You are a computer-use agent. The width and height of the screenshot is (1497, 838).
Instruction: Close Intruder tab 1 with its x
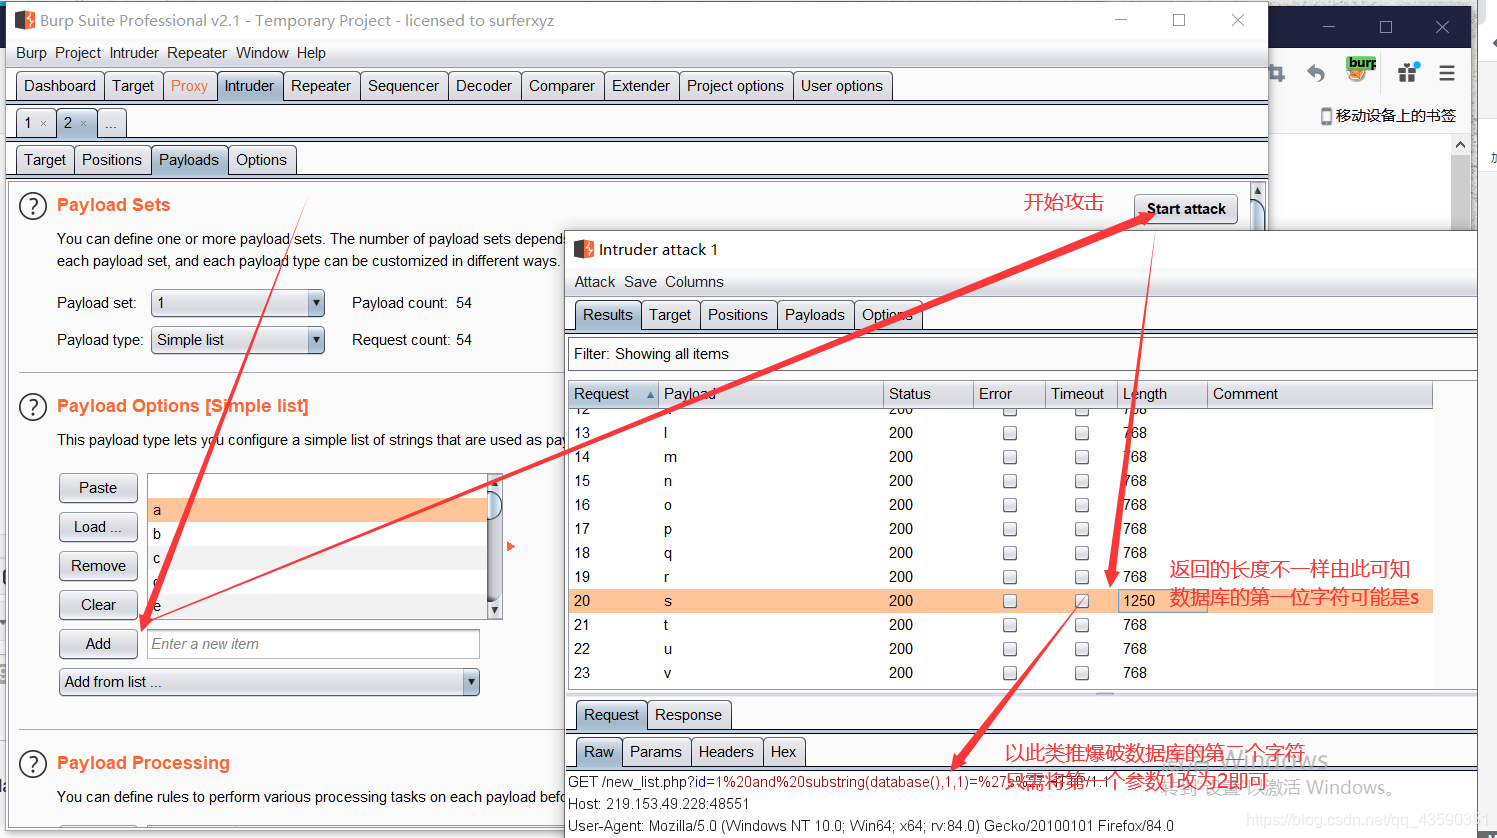pyautogui.click(x=43, y=123)
